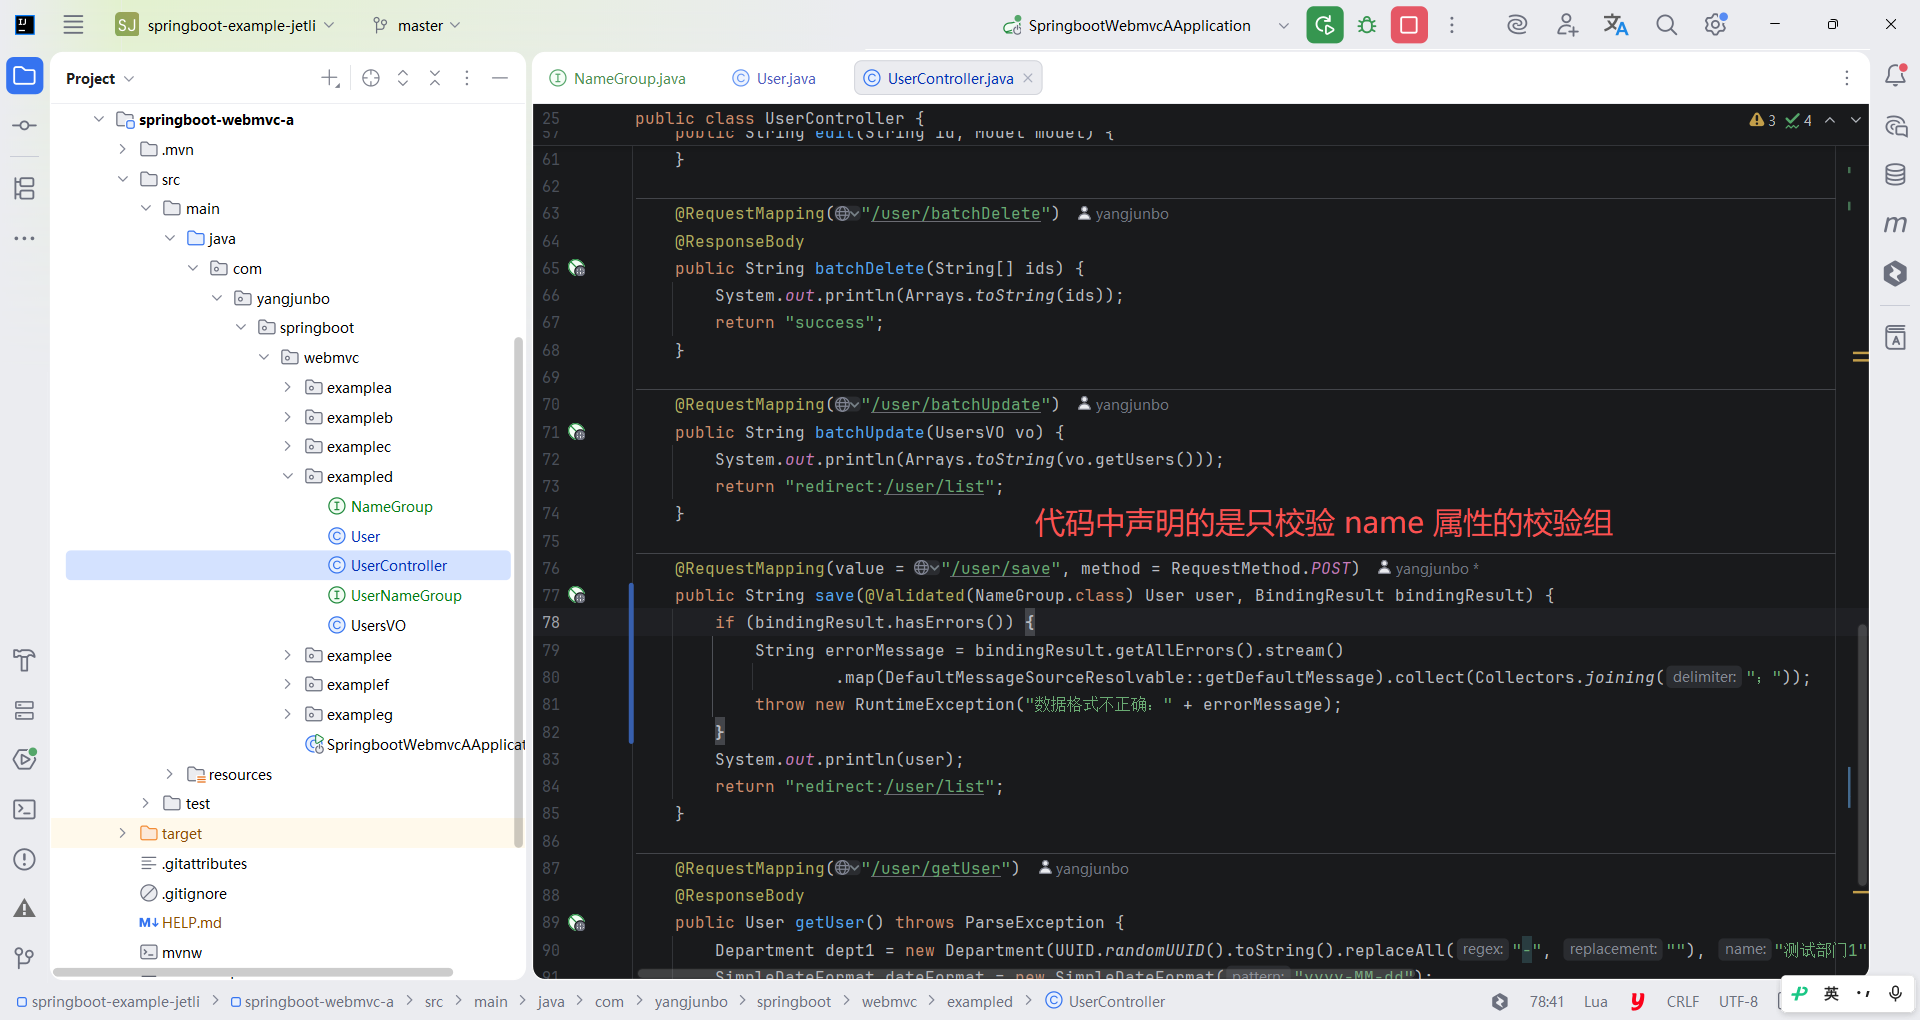
Task: Follow the /user/getUser mapping link
Action: 936,868
